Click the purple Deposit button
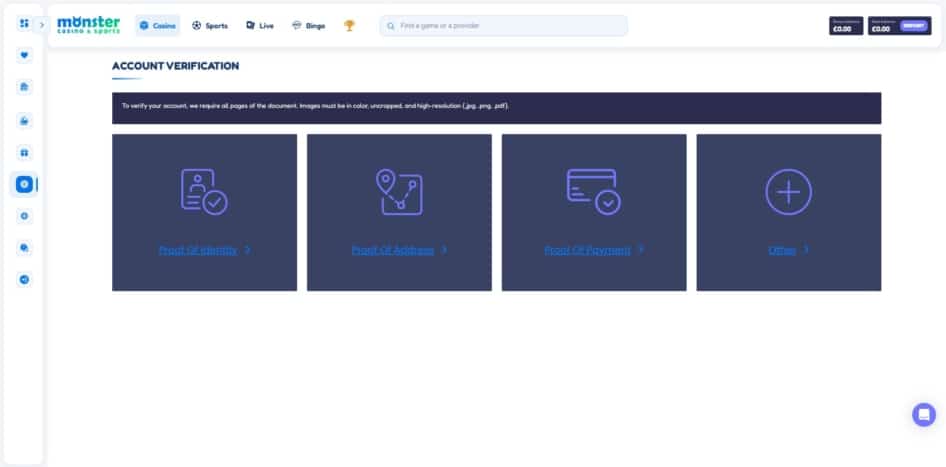946x467 pixels. [x=913, y=26]
